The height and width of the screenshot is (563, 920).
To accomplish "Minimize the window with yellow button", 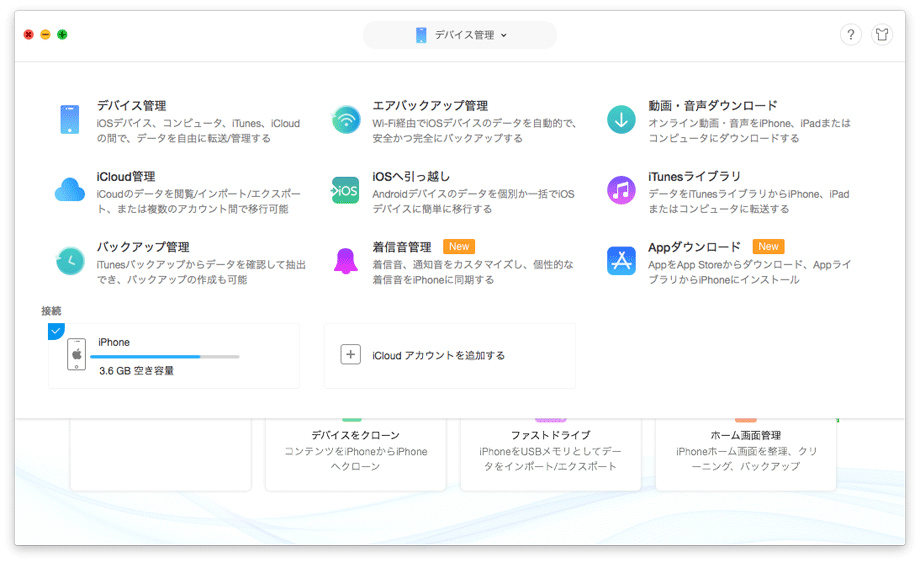I will pyautogui.click(x=45, y=35).
